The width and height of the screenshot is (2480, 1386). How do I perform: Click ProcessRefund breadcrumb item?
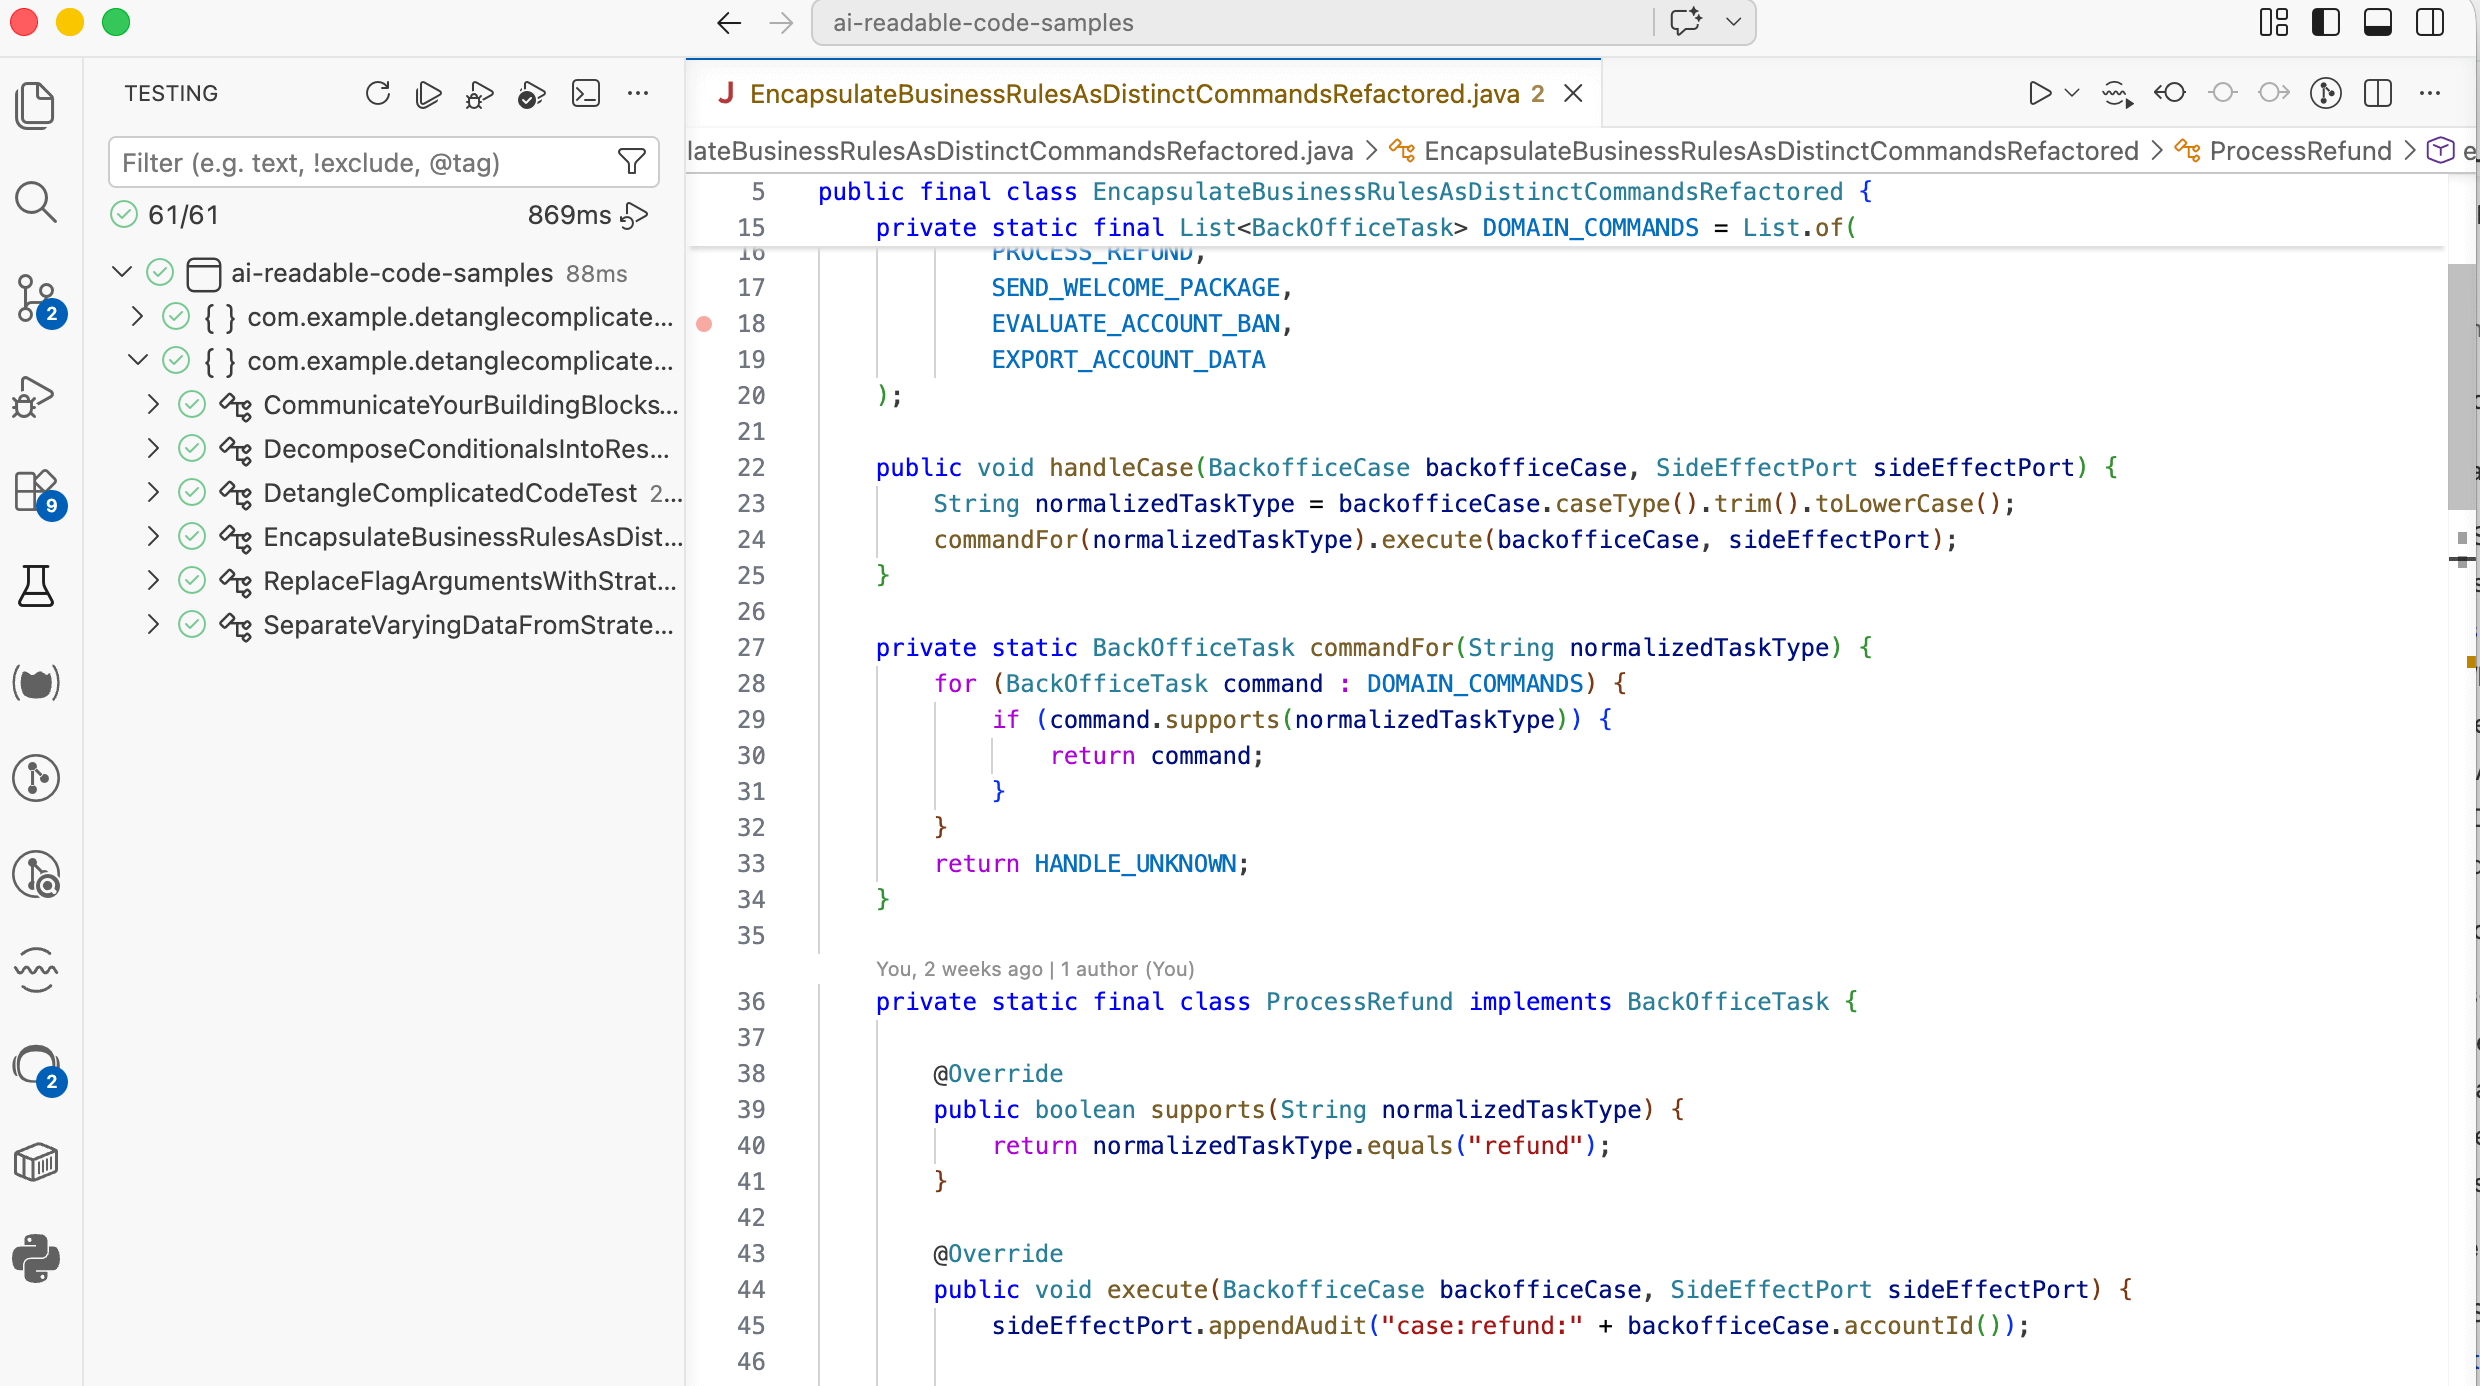coord(2300,151)
